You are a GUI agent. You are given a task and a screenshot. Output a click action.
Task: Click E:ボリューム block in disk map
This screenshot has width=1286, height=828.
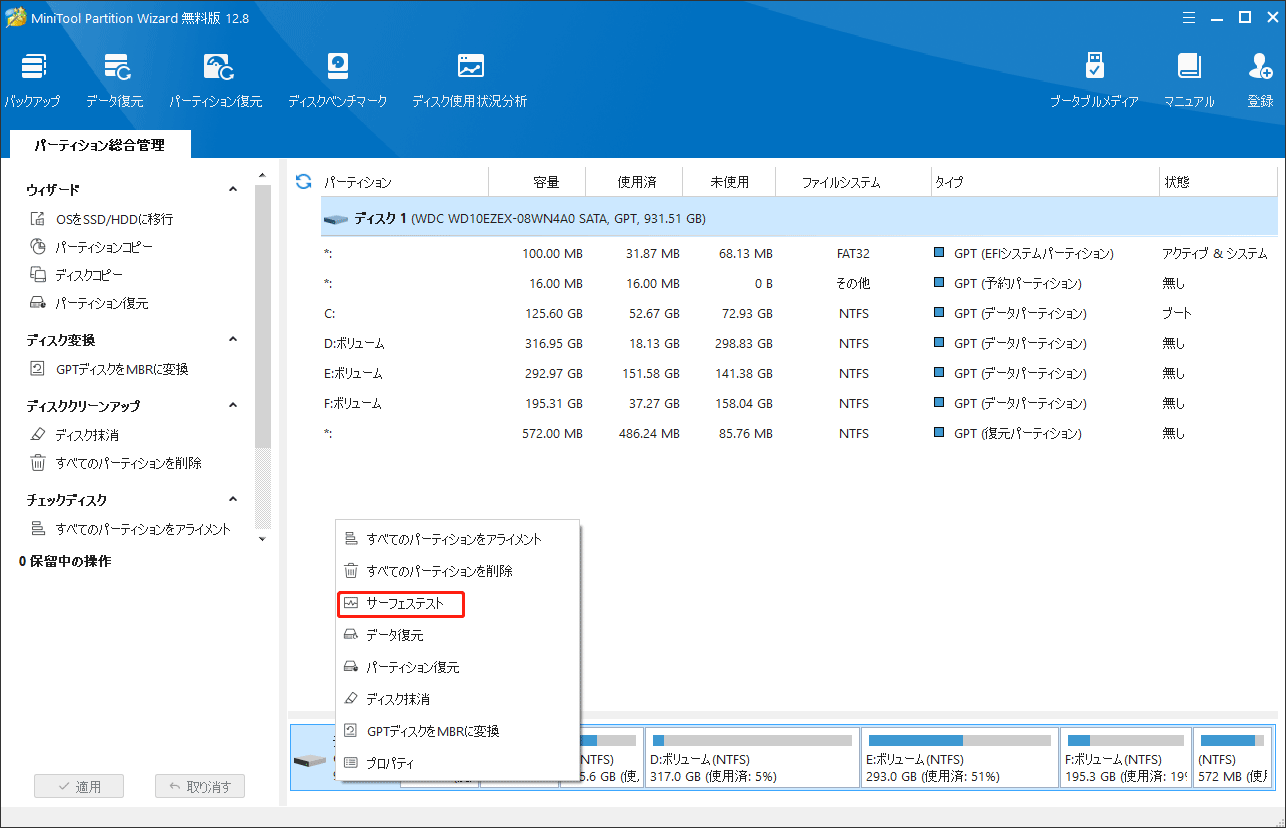[x=958, y=759]
